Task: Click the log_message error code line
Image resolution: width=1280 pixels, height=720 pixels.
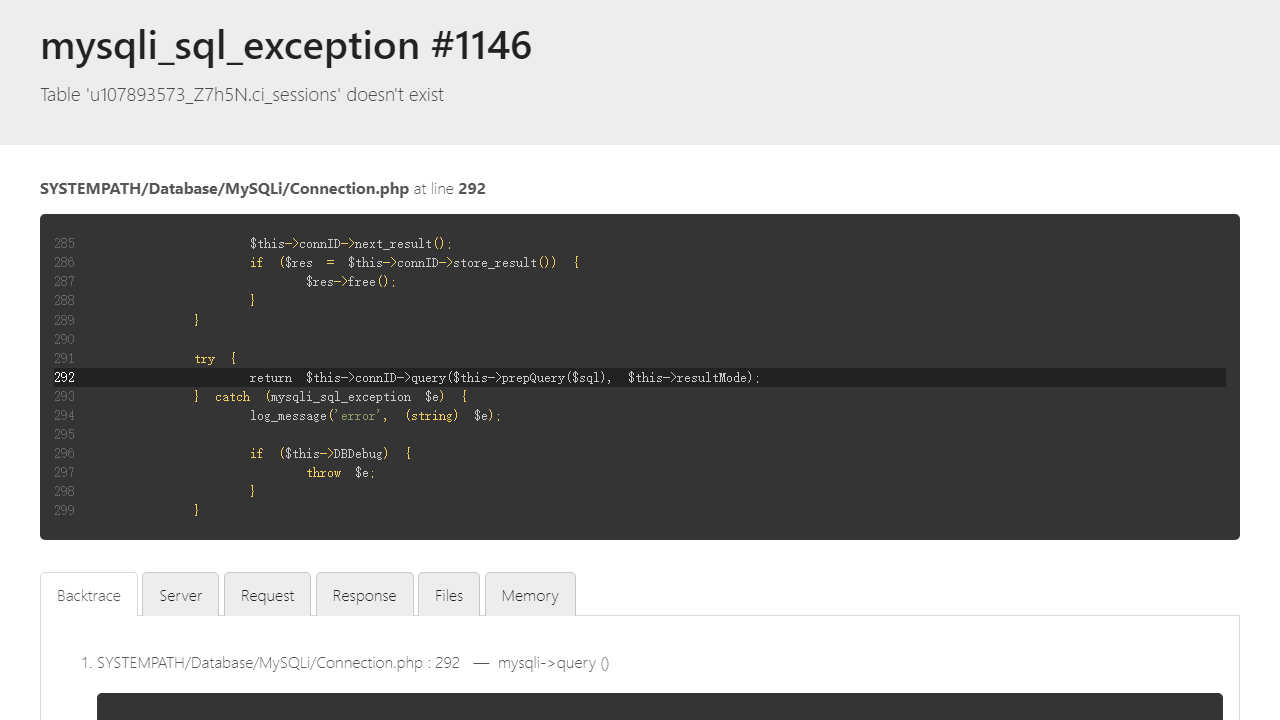Action: click(375, 416)
